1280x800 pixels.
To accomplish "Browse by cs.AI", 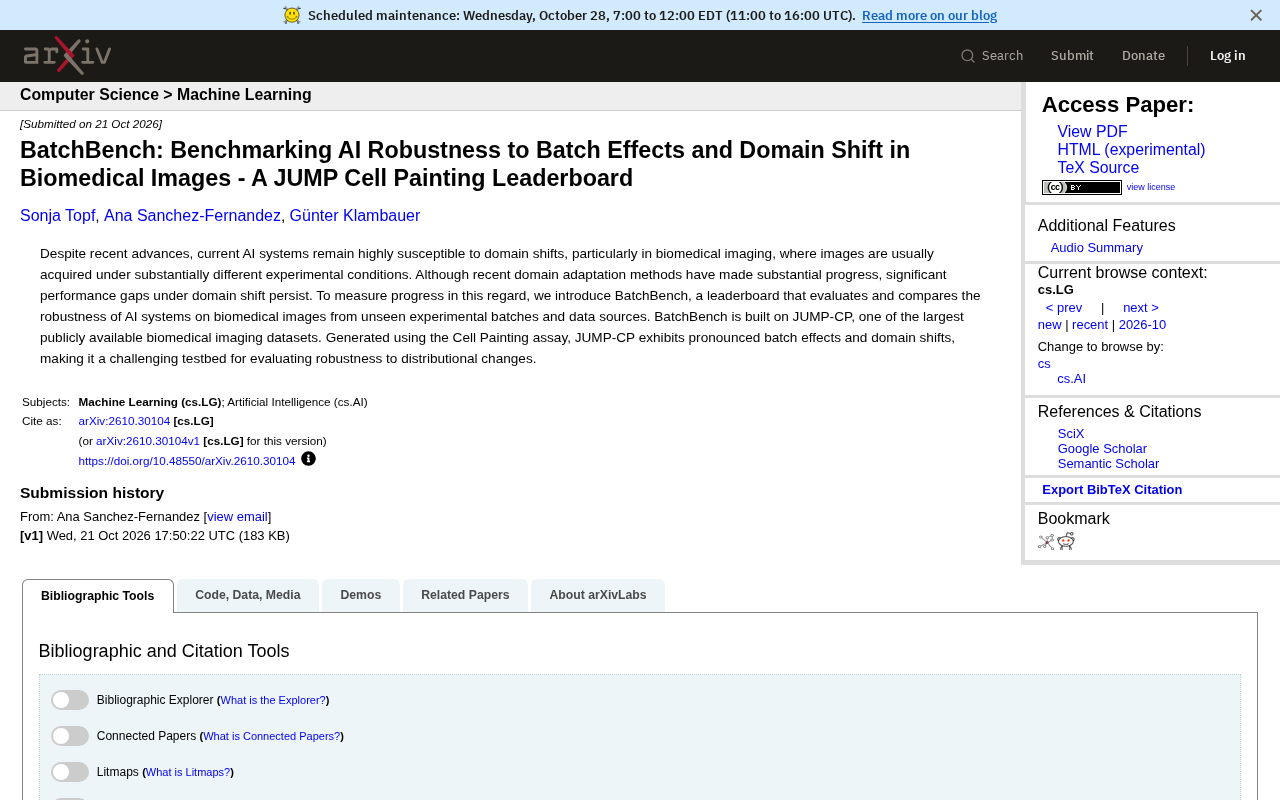I will tap(1071, 379).
